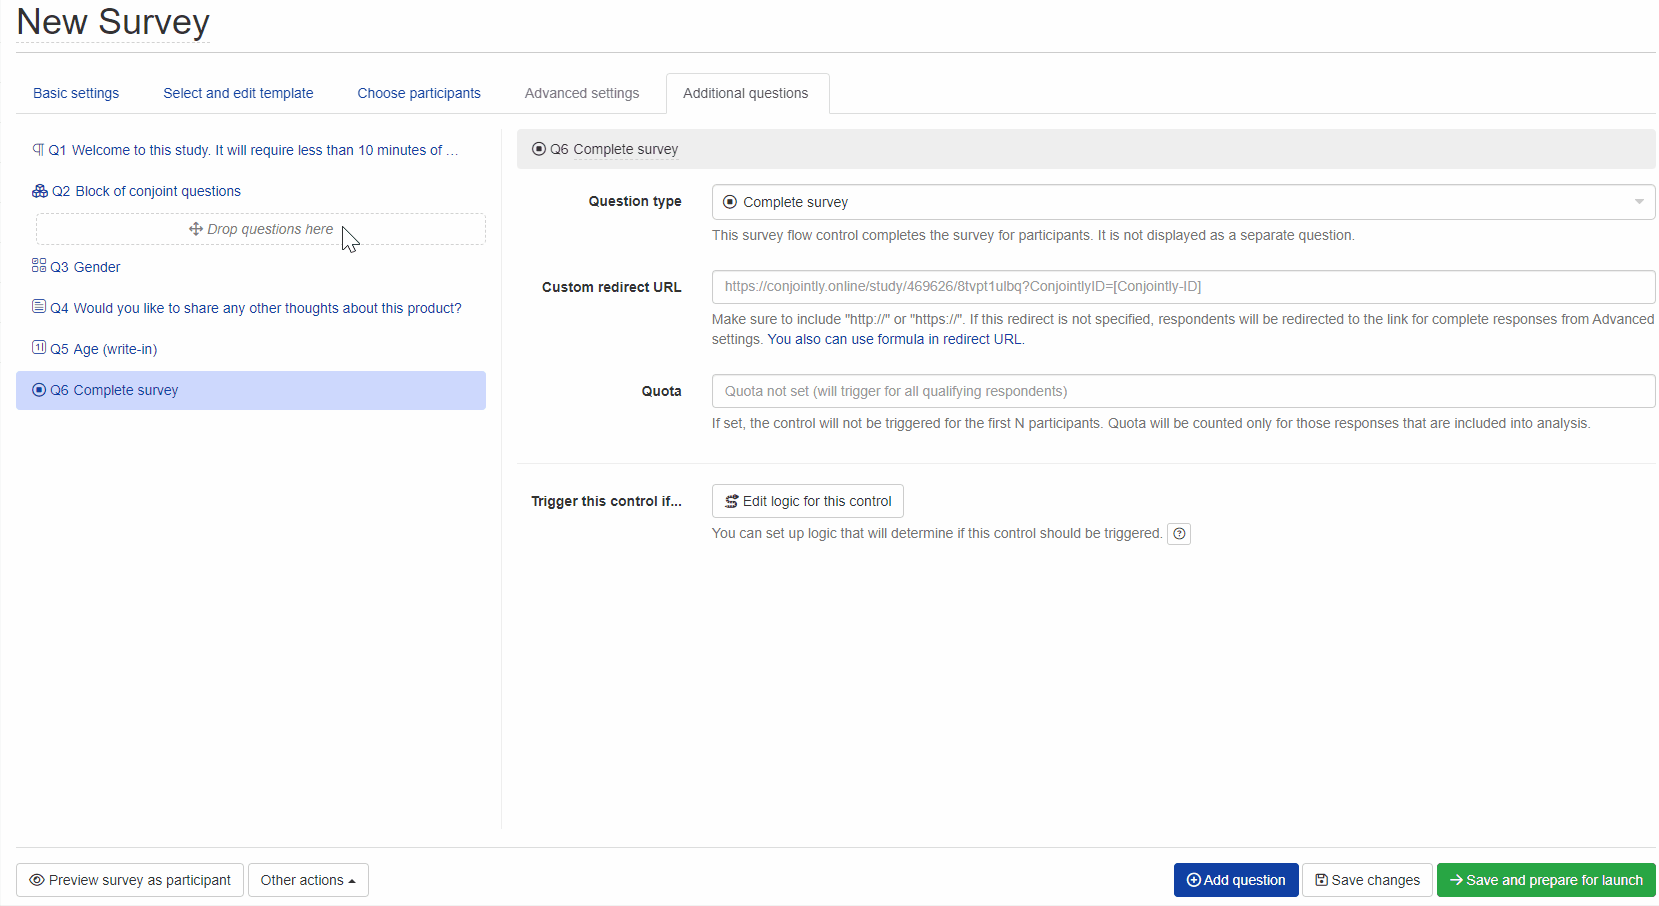Open the Question type dropdown

1183,202
